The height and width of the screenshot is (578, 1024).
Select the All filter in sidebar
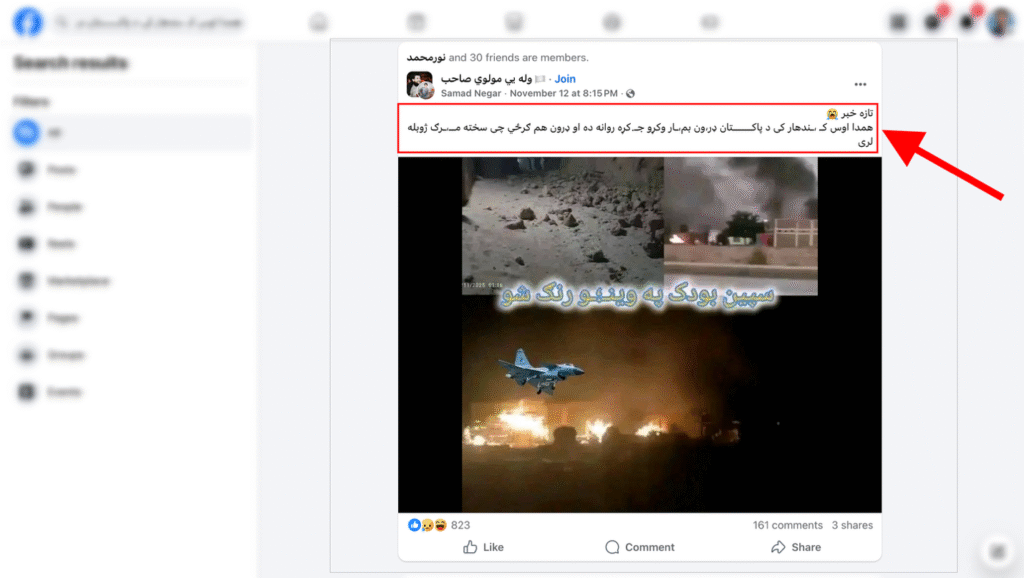(132, 133)
